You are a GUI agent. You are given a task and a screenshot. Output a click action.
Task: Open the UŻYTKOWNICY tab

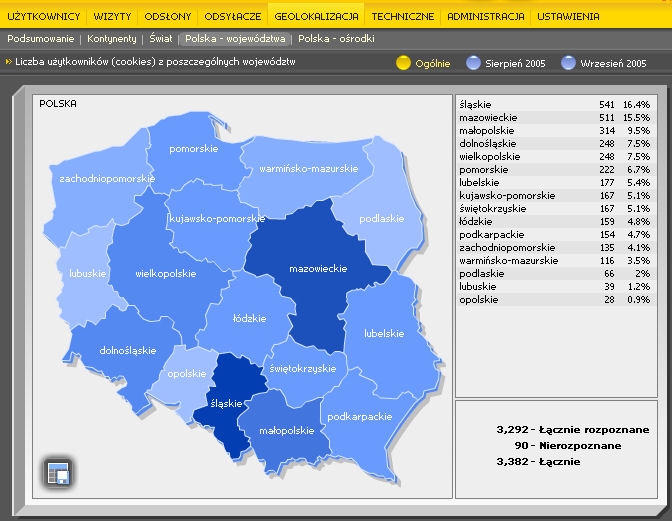click(44, 17)
